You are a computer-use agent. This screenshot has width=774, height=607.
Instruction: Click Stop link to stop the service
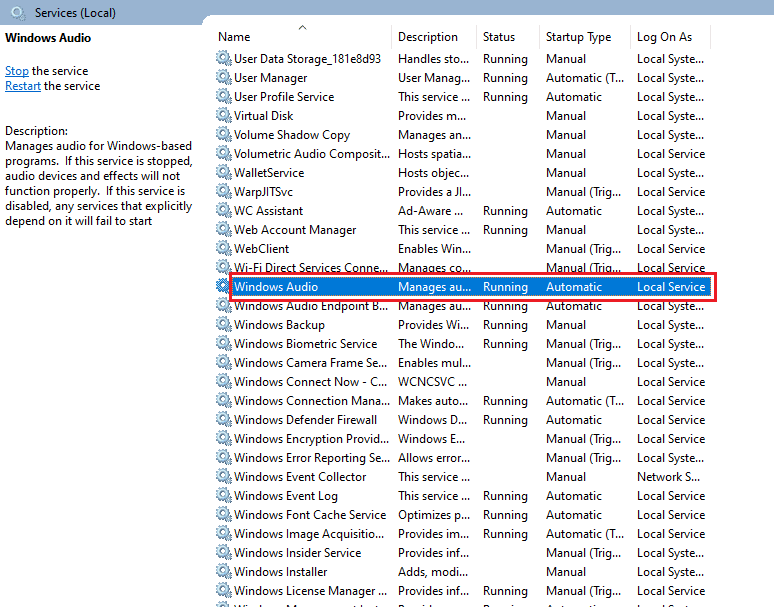pyautogui.click(x=17, y=71)
